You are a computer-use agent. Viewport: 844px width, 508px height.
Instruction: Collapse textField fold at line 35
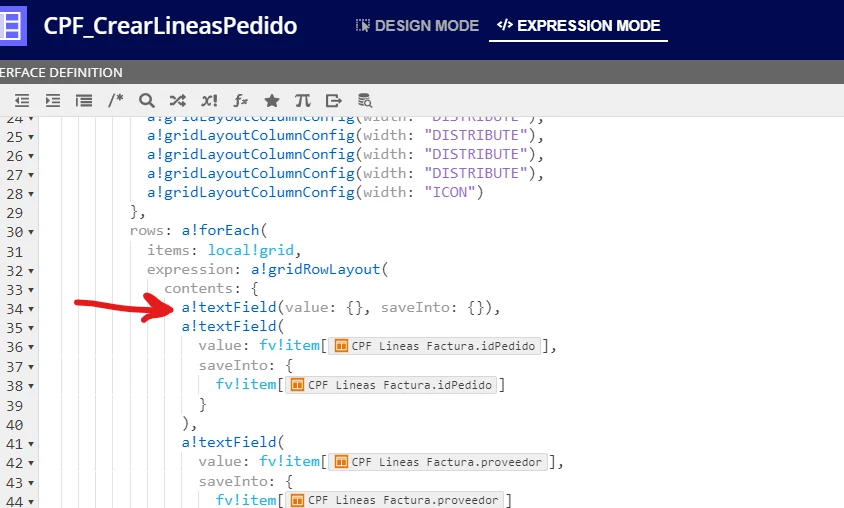click(x=31, y=328)
